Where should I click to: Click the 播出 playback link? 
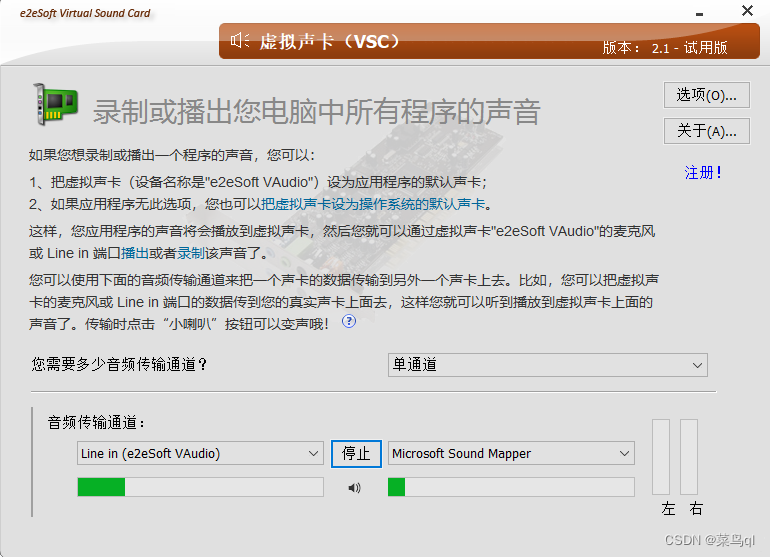(x=135, y=253)
